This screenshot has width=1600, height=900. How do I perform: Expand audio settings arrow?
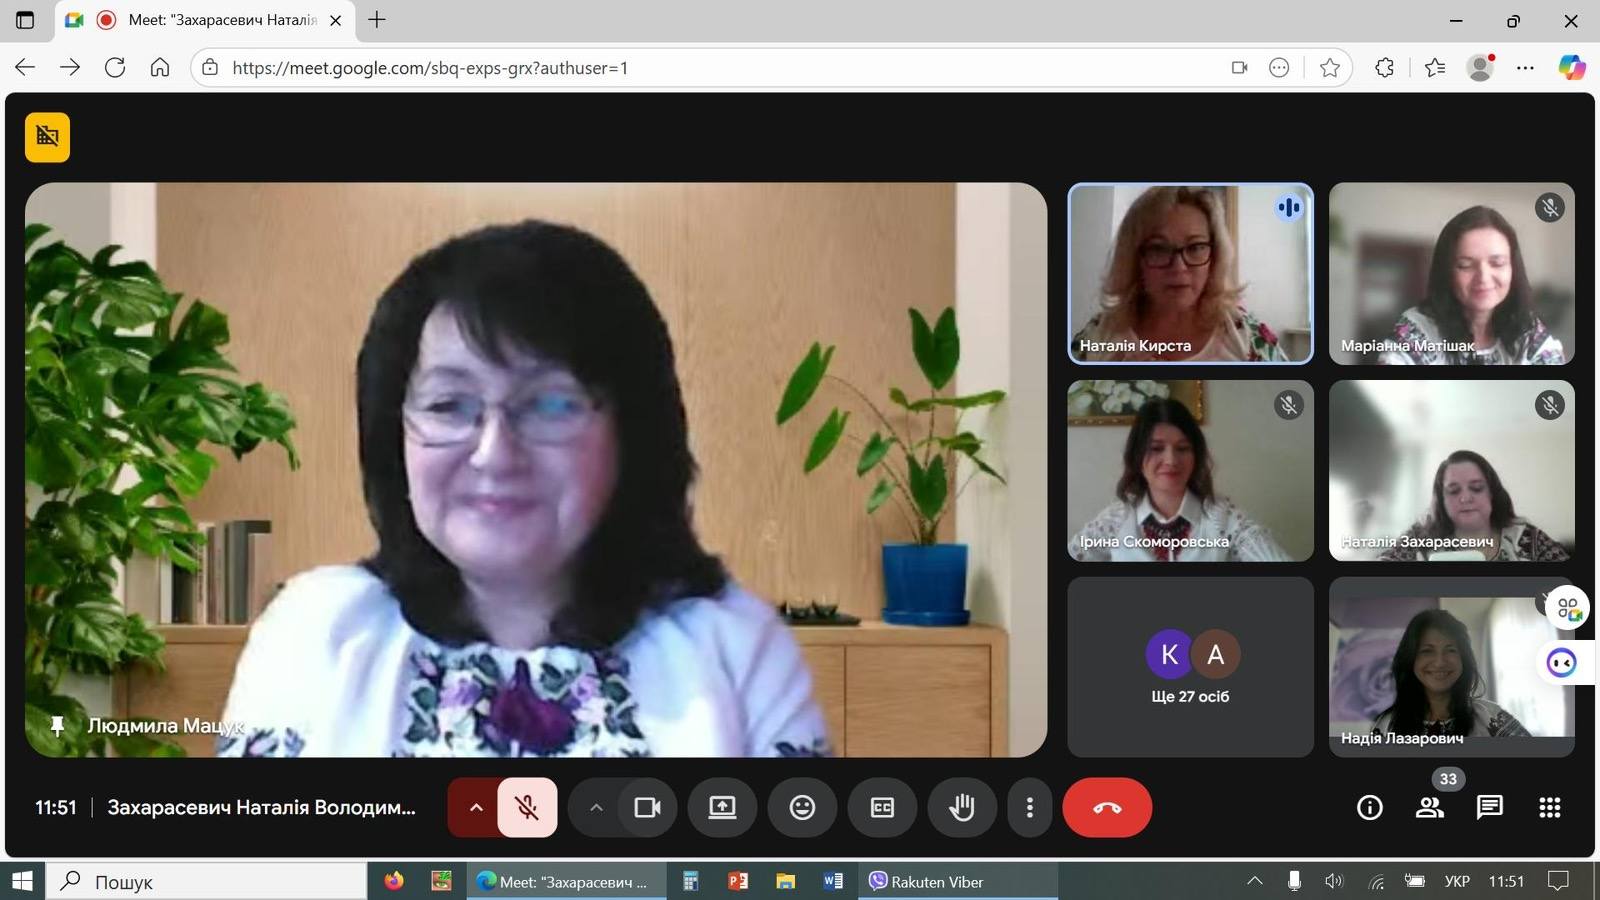[476, 807]
